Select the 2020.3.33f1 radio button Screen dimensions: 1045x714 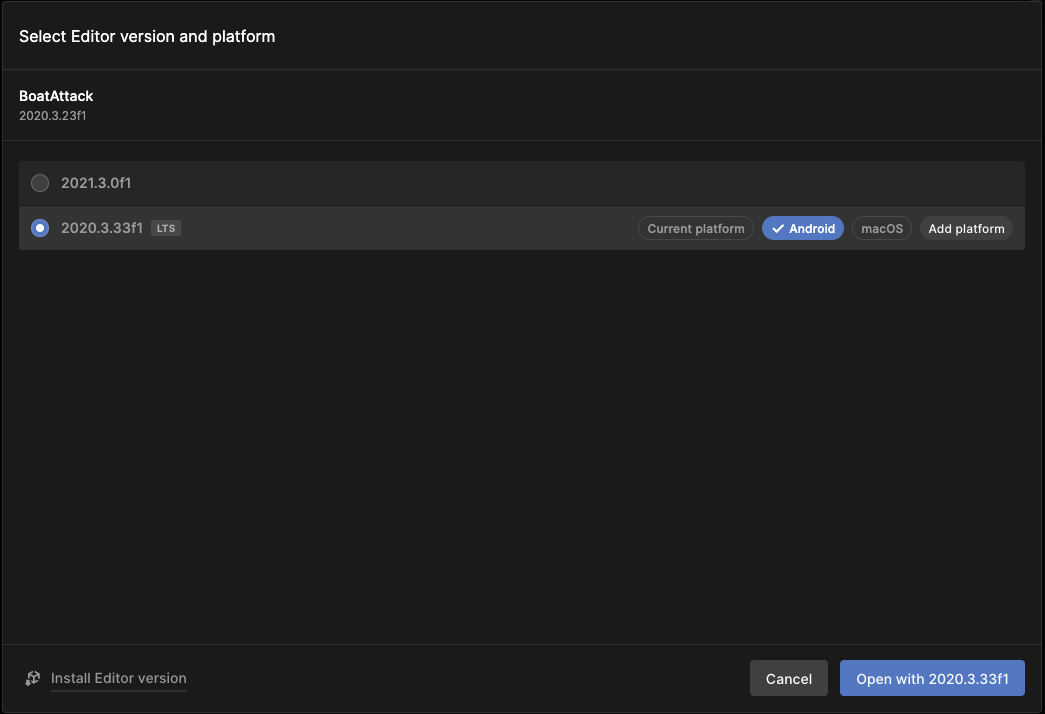[x=40, y=228]
